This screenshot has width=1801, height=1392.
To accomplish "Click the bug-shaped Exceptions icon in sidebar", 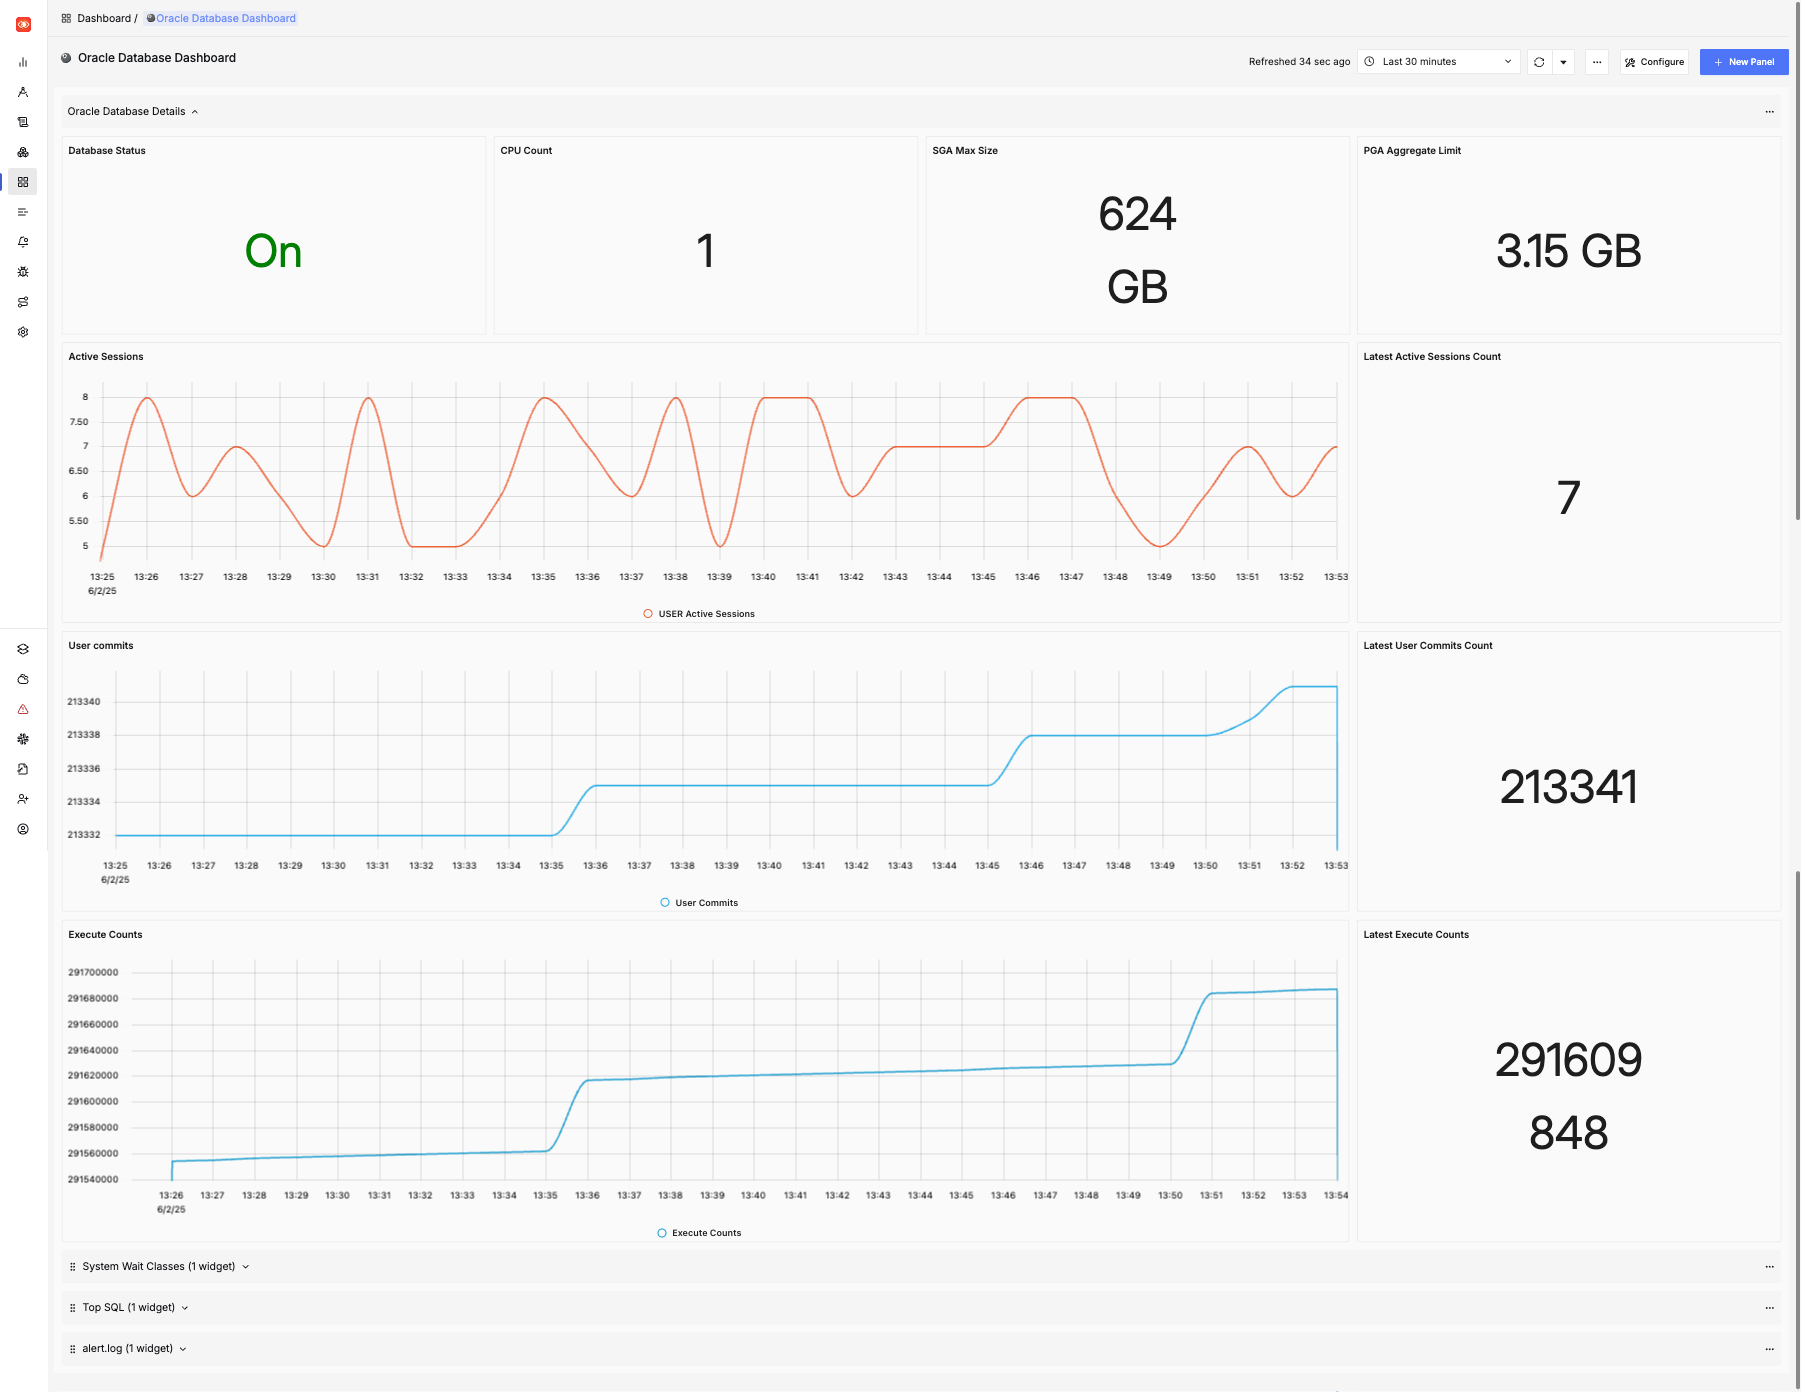I will pyautogui.click(x=23, y=271).
